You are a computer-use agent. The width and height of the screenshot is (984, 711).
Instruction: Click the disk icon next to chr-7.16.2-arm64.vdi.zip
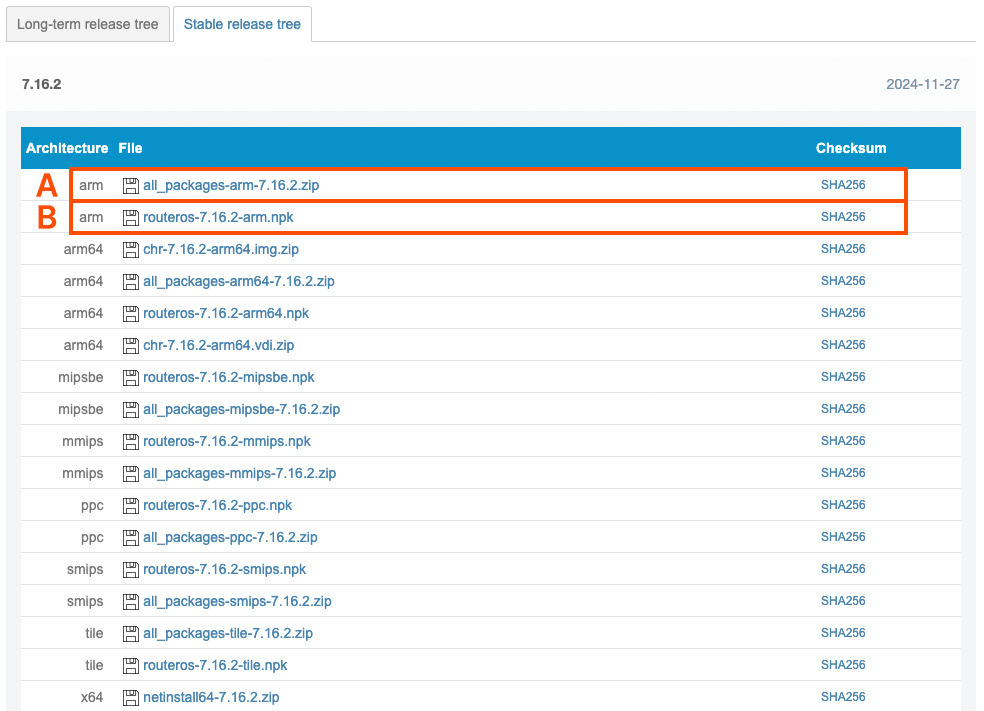131,346
